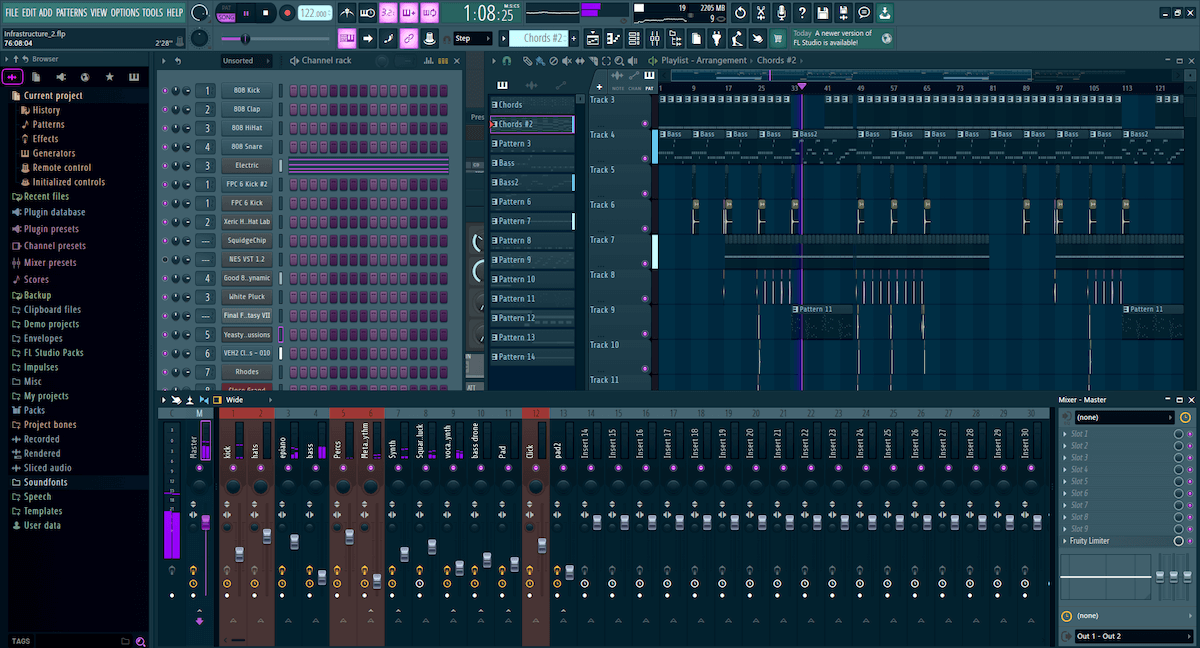1200x648 pixels.
Task: Open the Step snap dropdown
Action: point(472,39)
